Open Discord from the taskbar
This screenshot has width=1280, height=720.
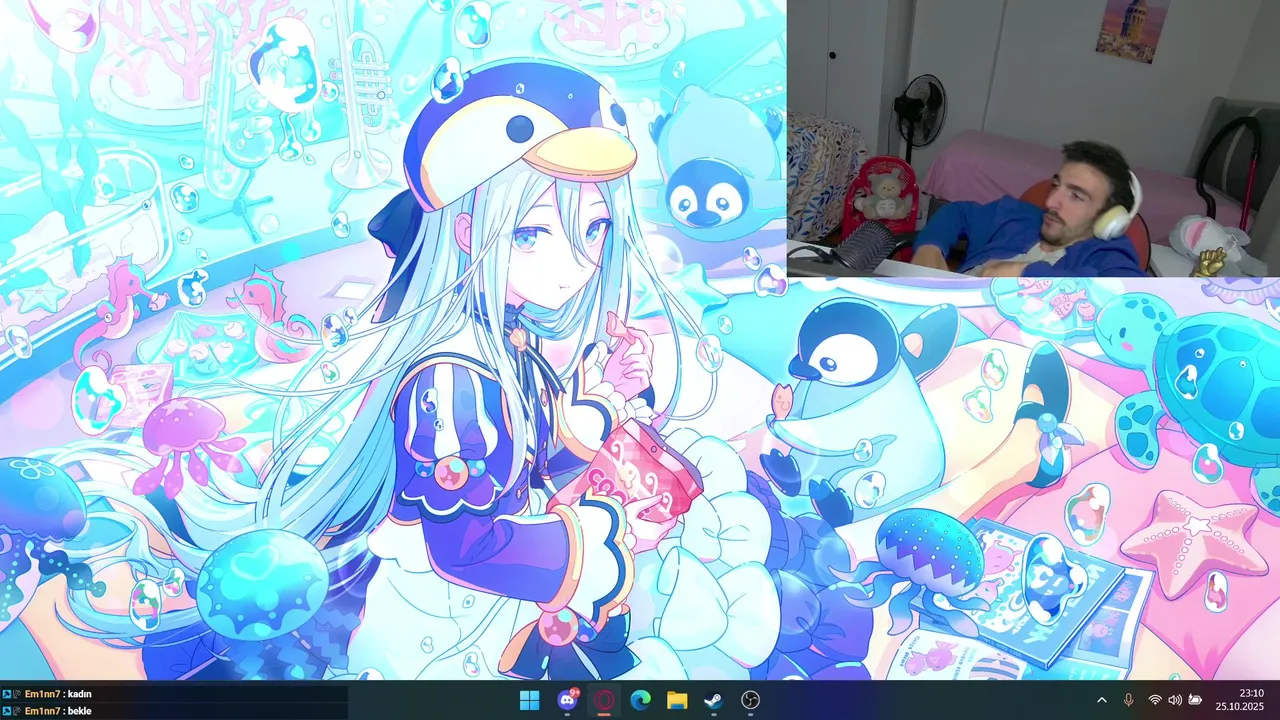pos(567,701)
